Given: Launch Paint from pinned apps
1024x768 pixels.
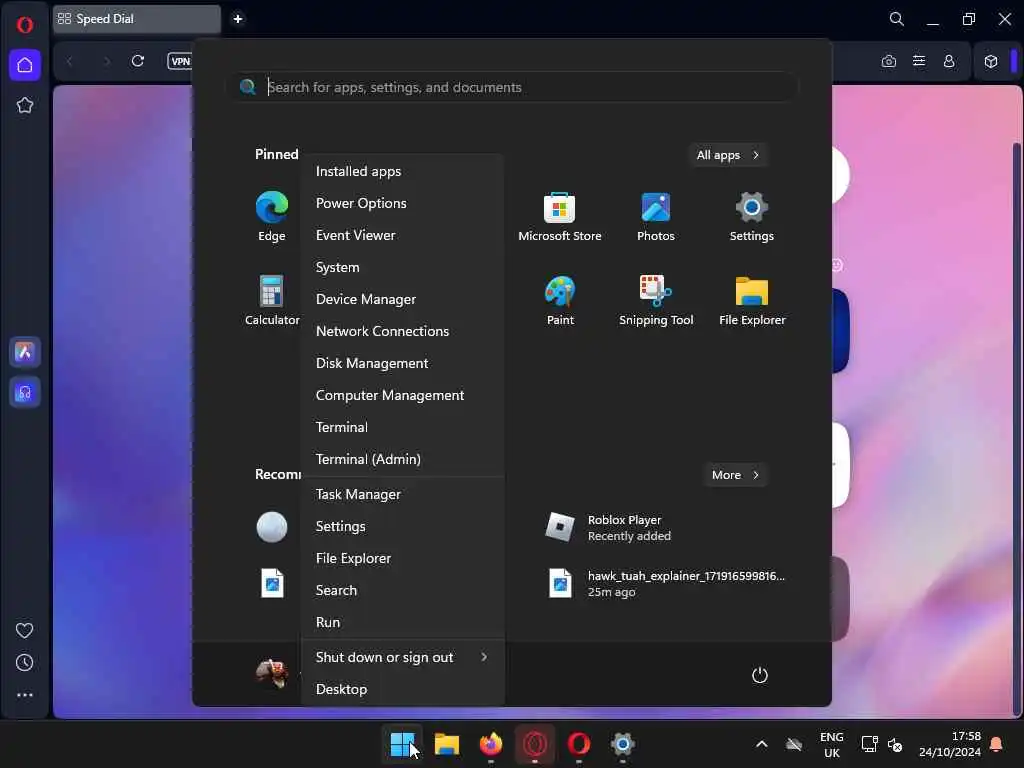Looking at the screenshot, I should click(x=560, y=300).
